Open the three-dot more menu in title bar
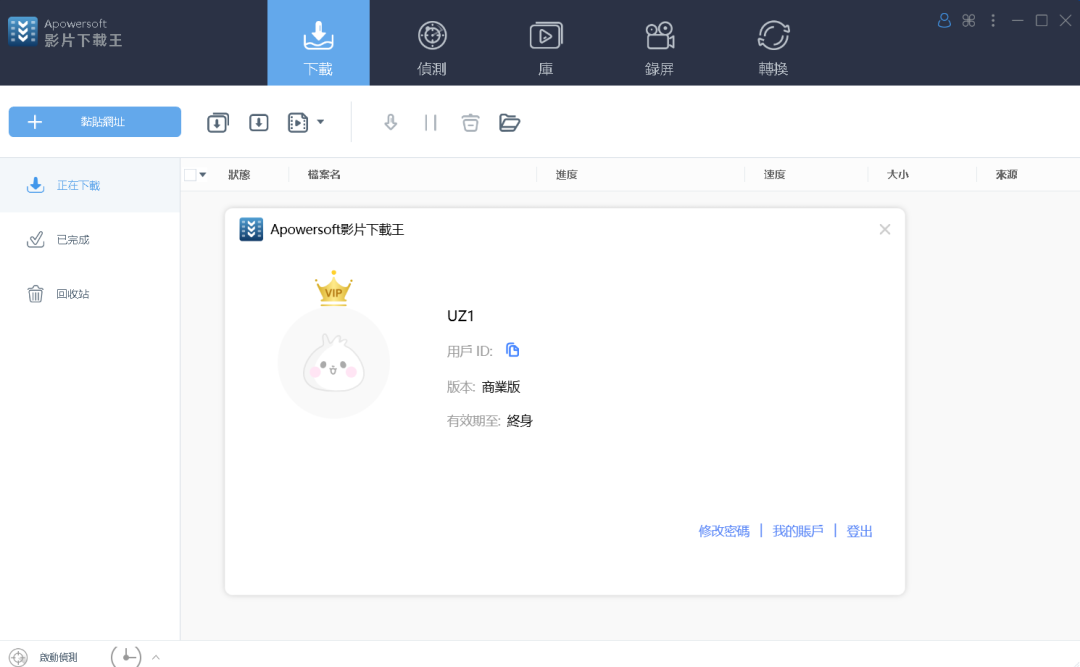The image size is (1080, 667). (993, 21)
